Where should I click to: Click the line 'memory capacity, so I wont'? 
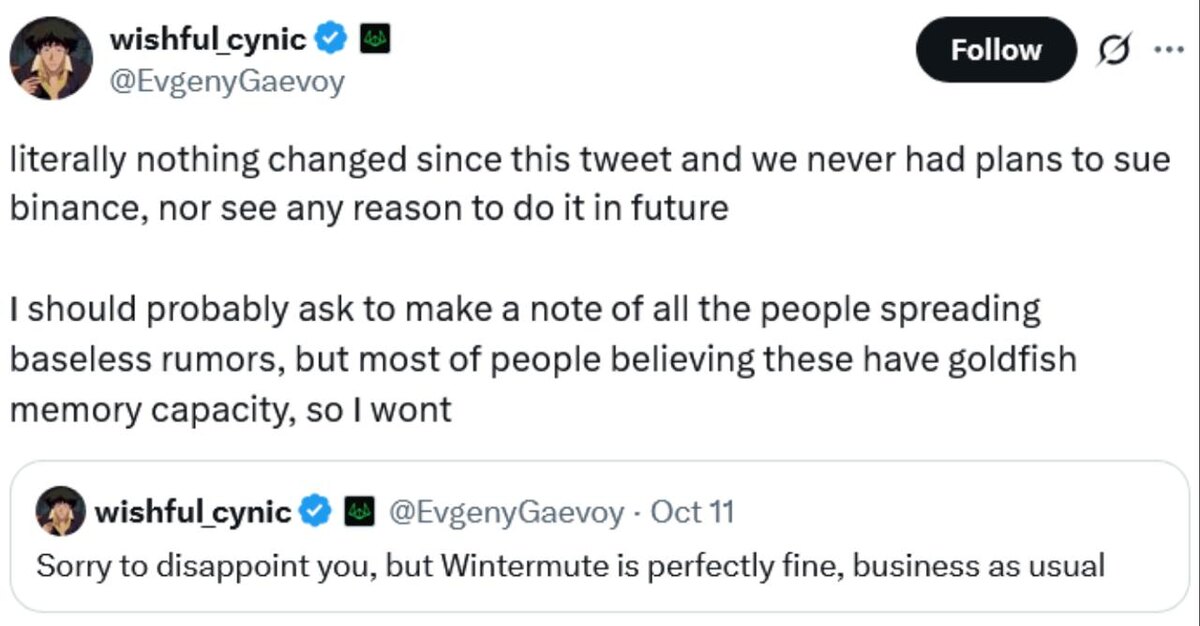(x=232, y=409)
